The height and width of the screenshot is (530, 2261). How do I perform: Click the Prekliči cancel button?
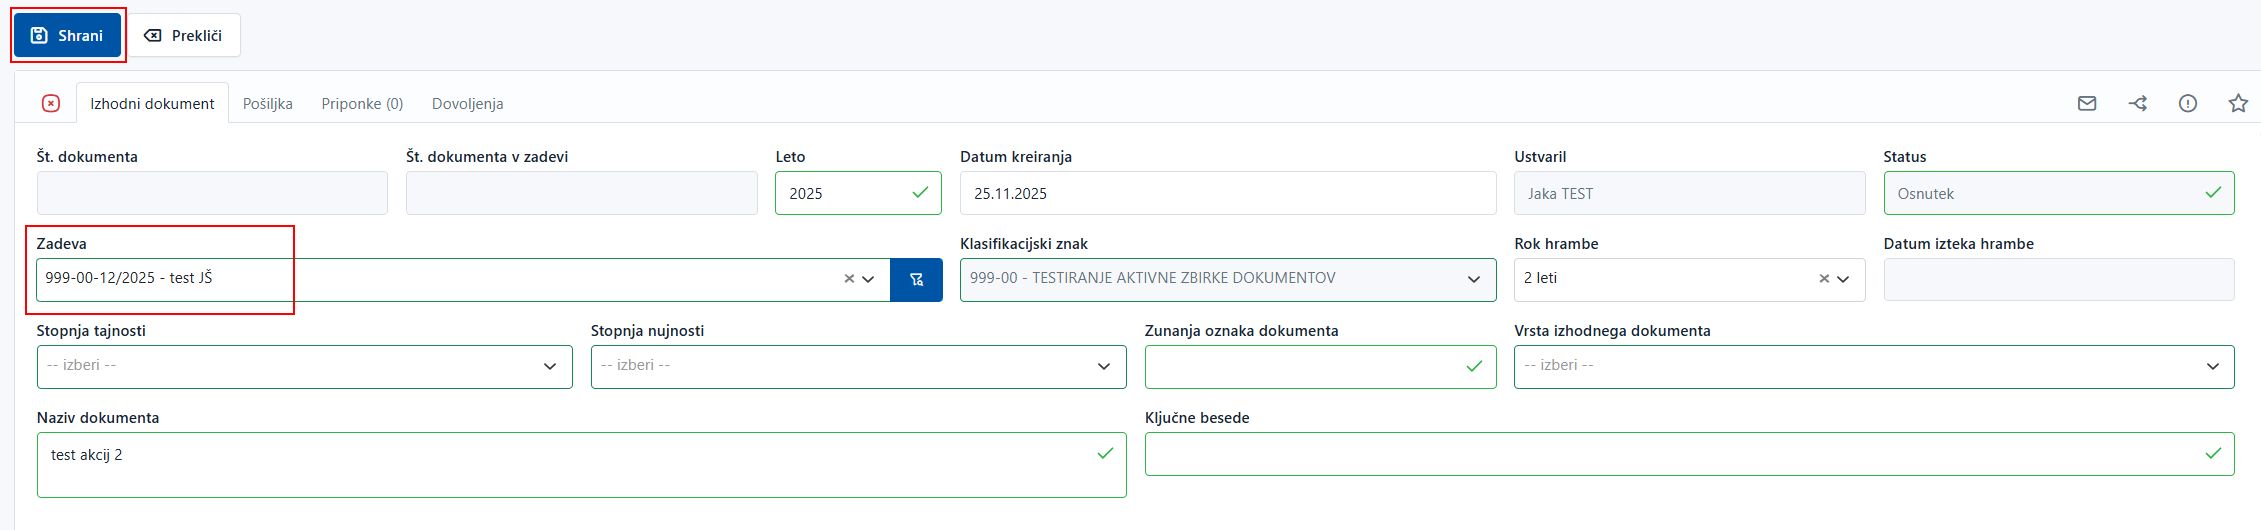(184, 36)
